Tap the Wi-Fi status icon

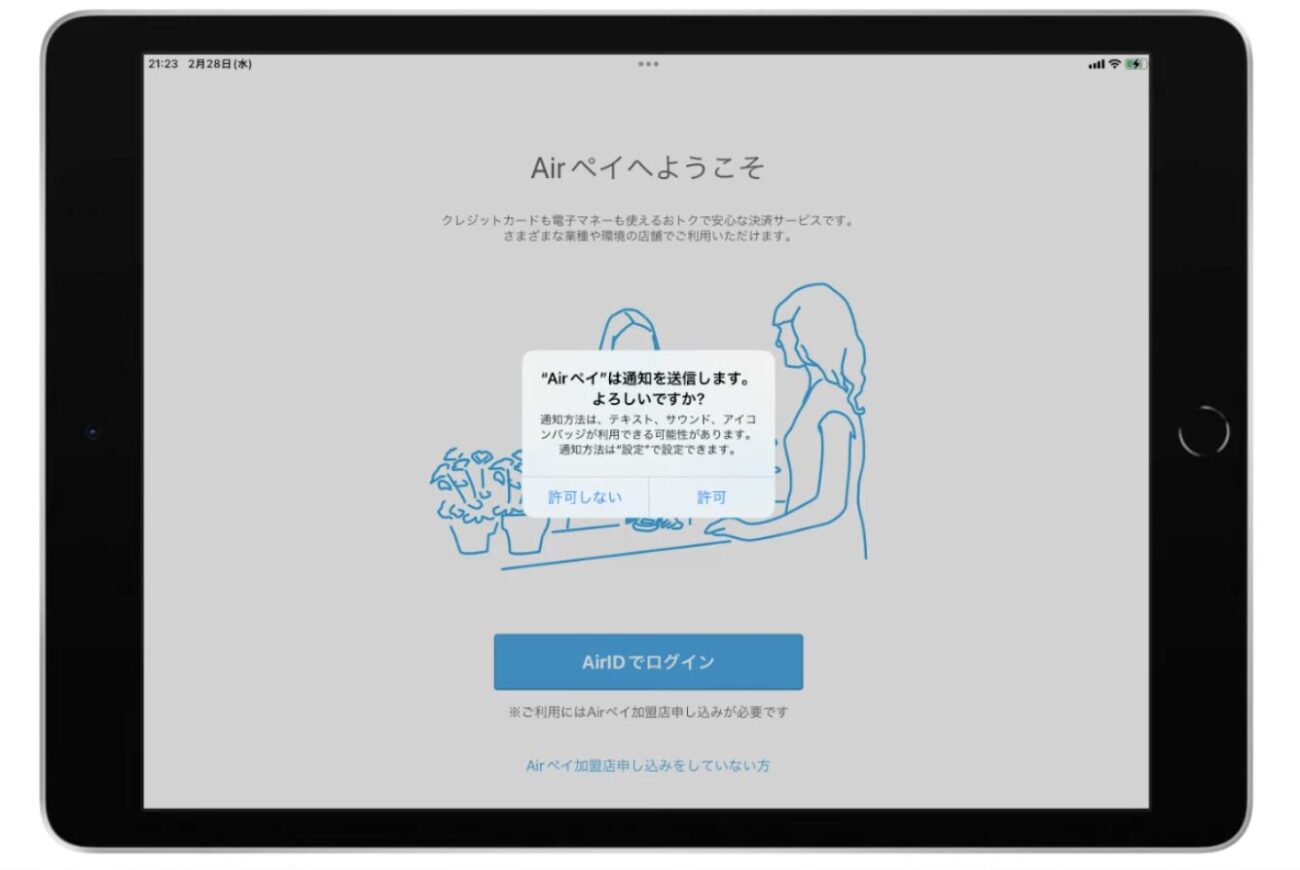[x=1114, y=64]
